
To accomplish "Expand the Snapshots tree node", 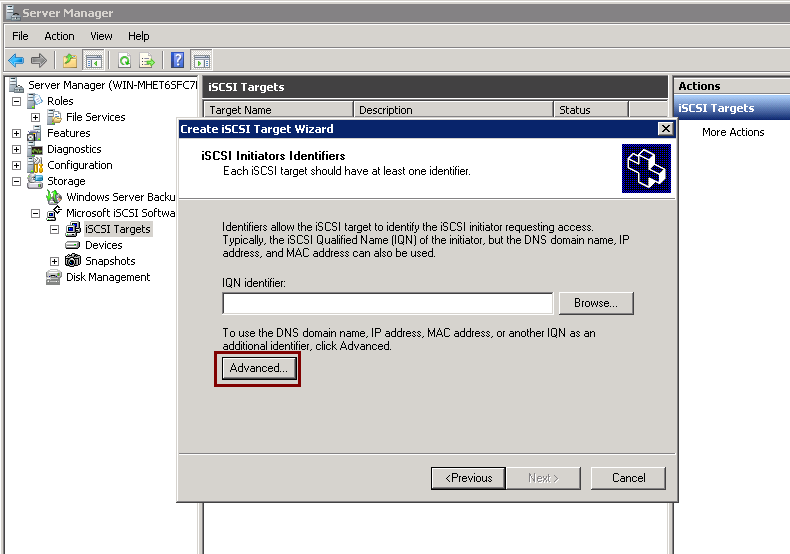I will [55, 261].
